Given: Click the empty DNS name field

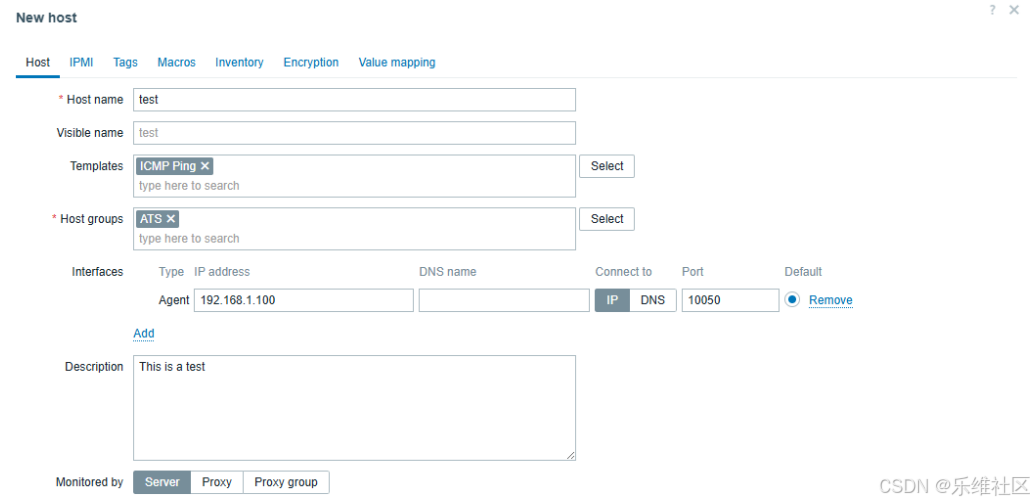Looking at the screenshot, I should coord(504,300).
